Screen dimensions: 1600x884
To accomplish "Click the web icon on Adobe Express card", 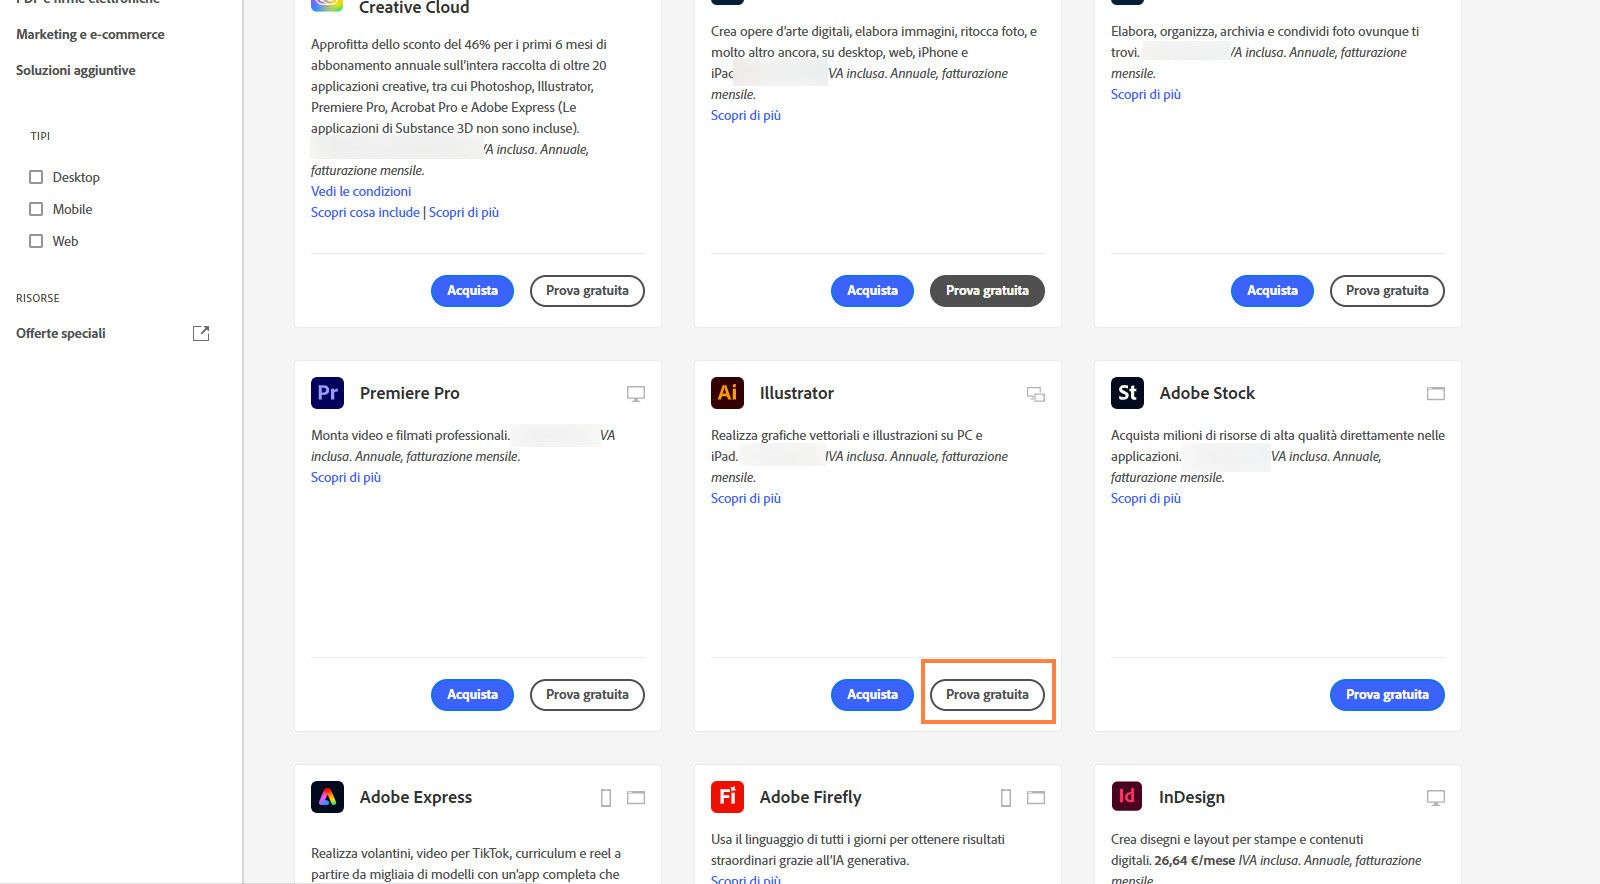I will [x=636, y=798].
